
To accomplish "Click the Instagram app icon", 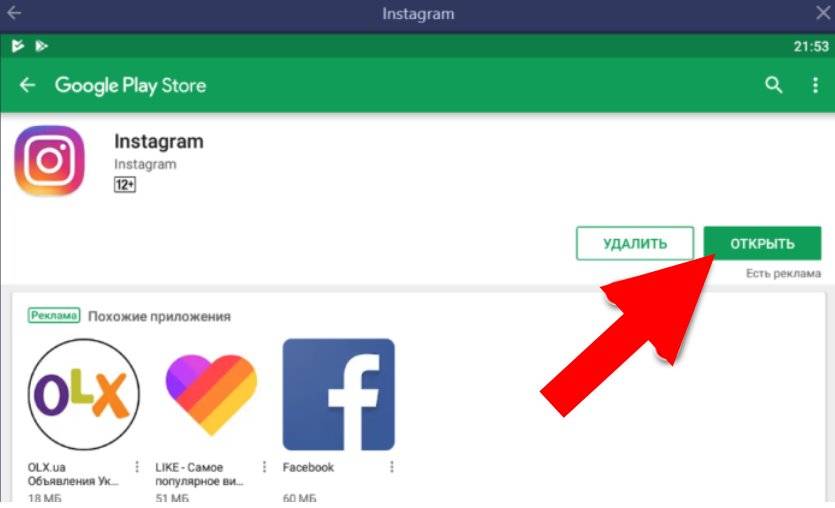I will [50, 160].
